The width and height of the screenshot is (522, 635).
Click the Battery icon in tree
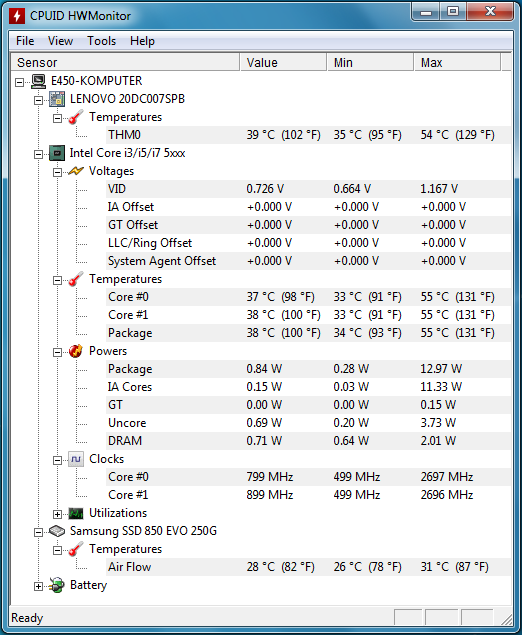(x=57, y=586)
